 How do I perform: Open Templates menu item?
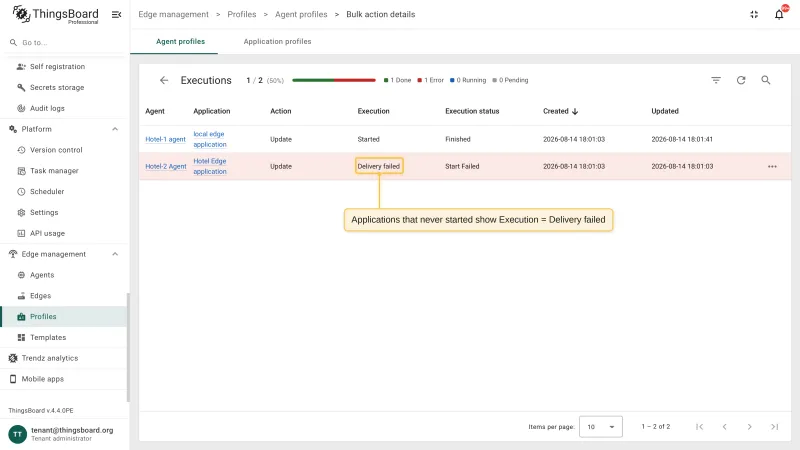click(63, 338)
